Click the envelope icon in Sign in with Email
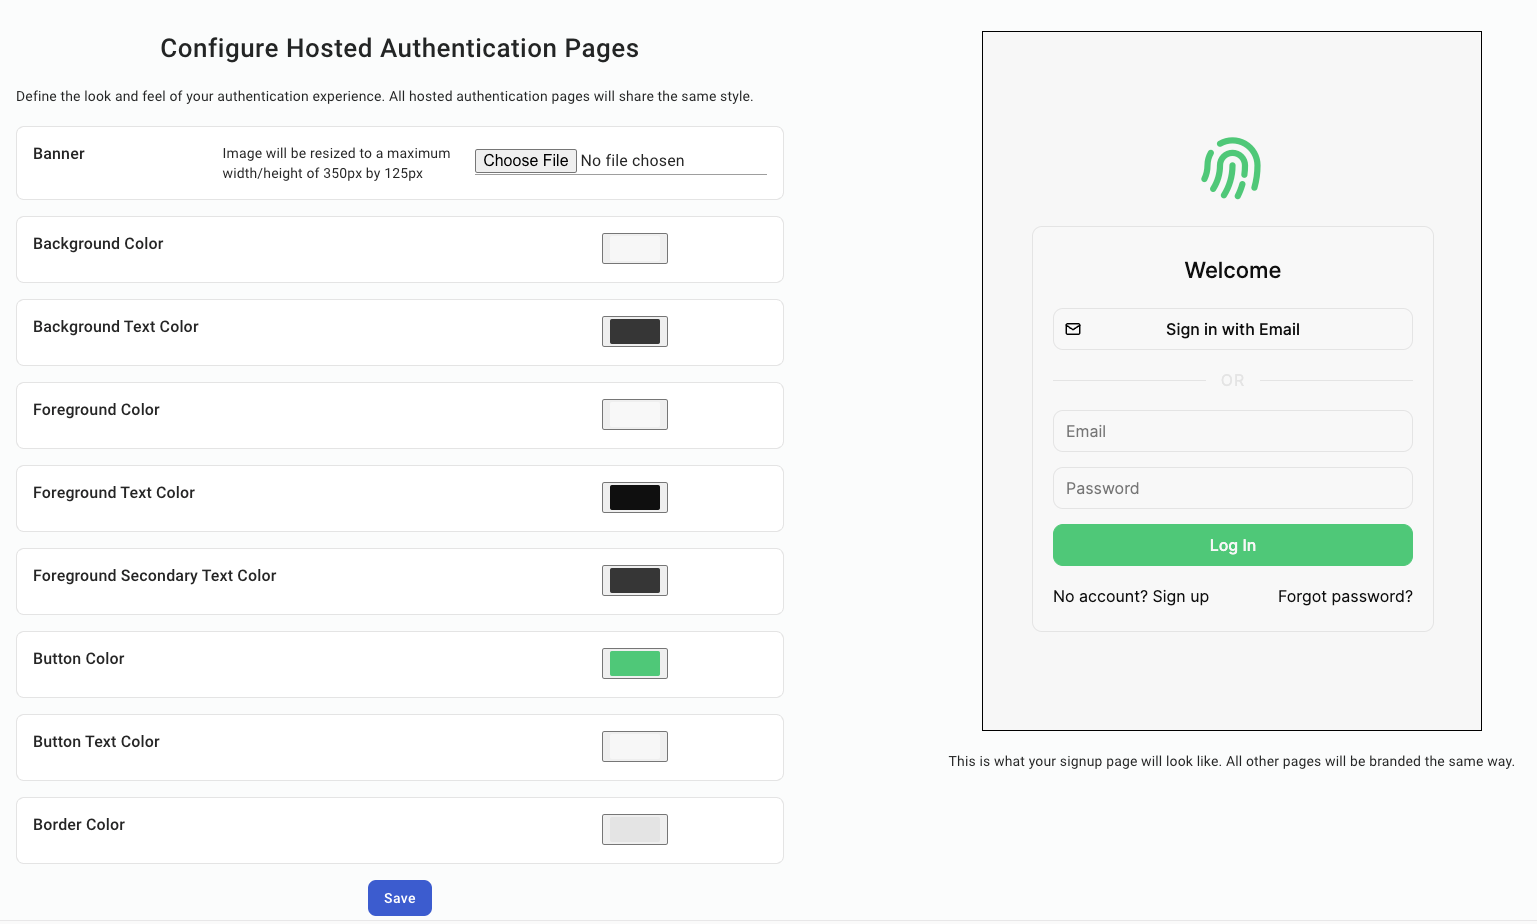1537x924 pixels. coord(1073,329)
